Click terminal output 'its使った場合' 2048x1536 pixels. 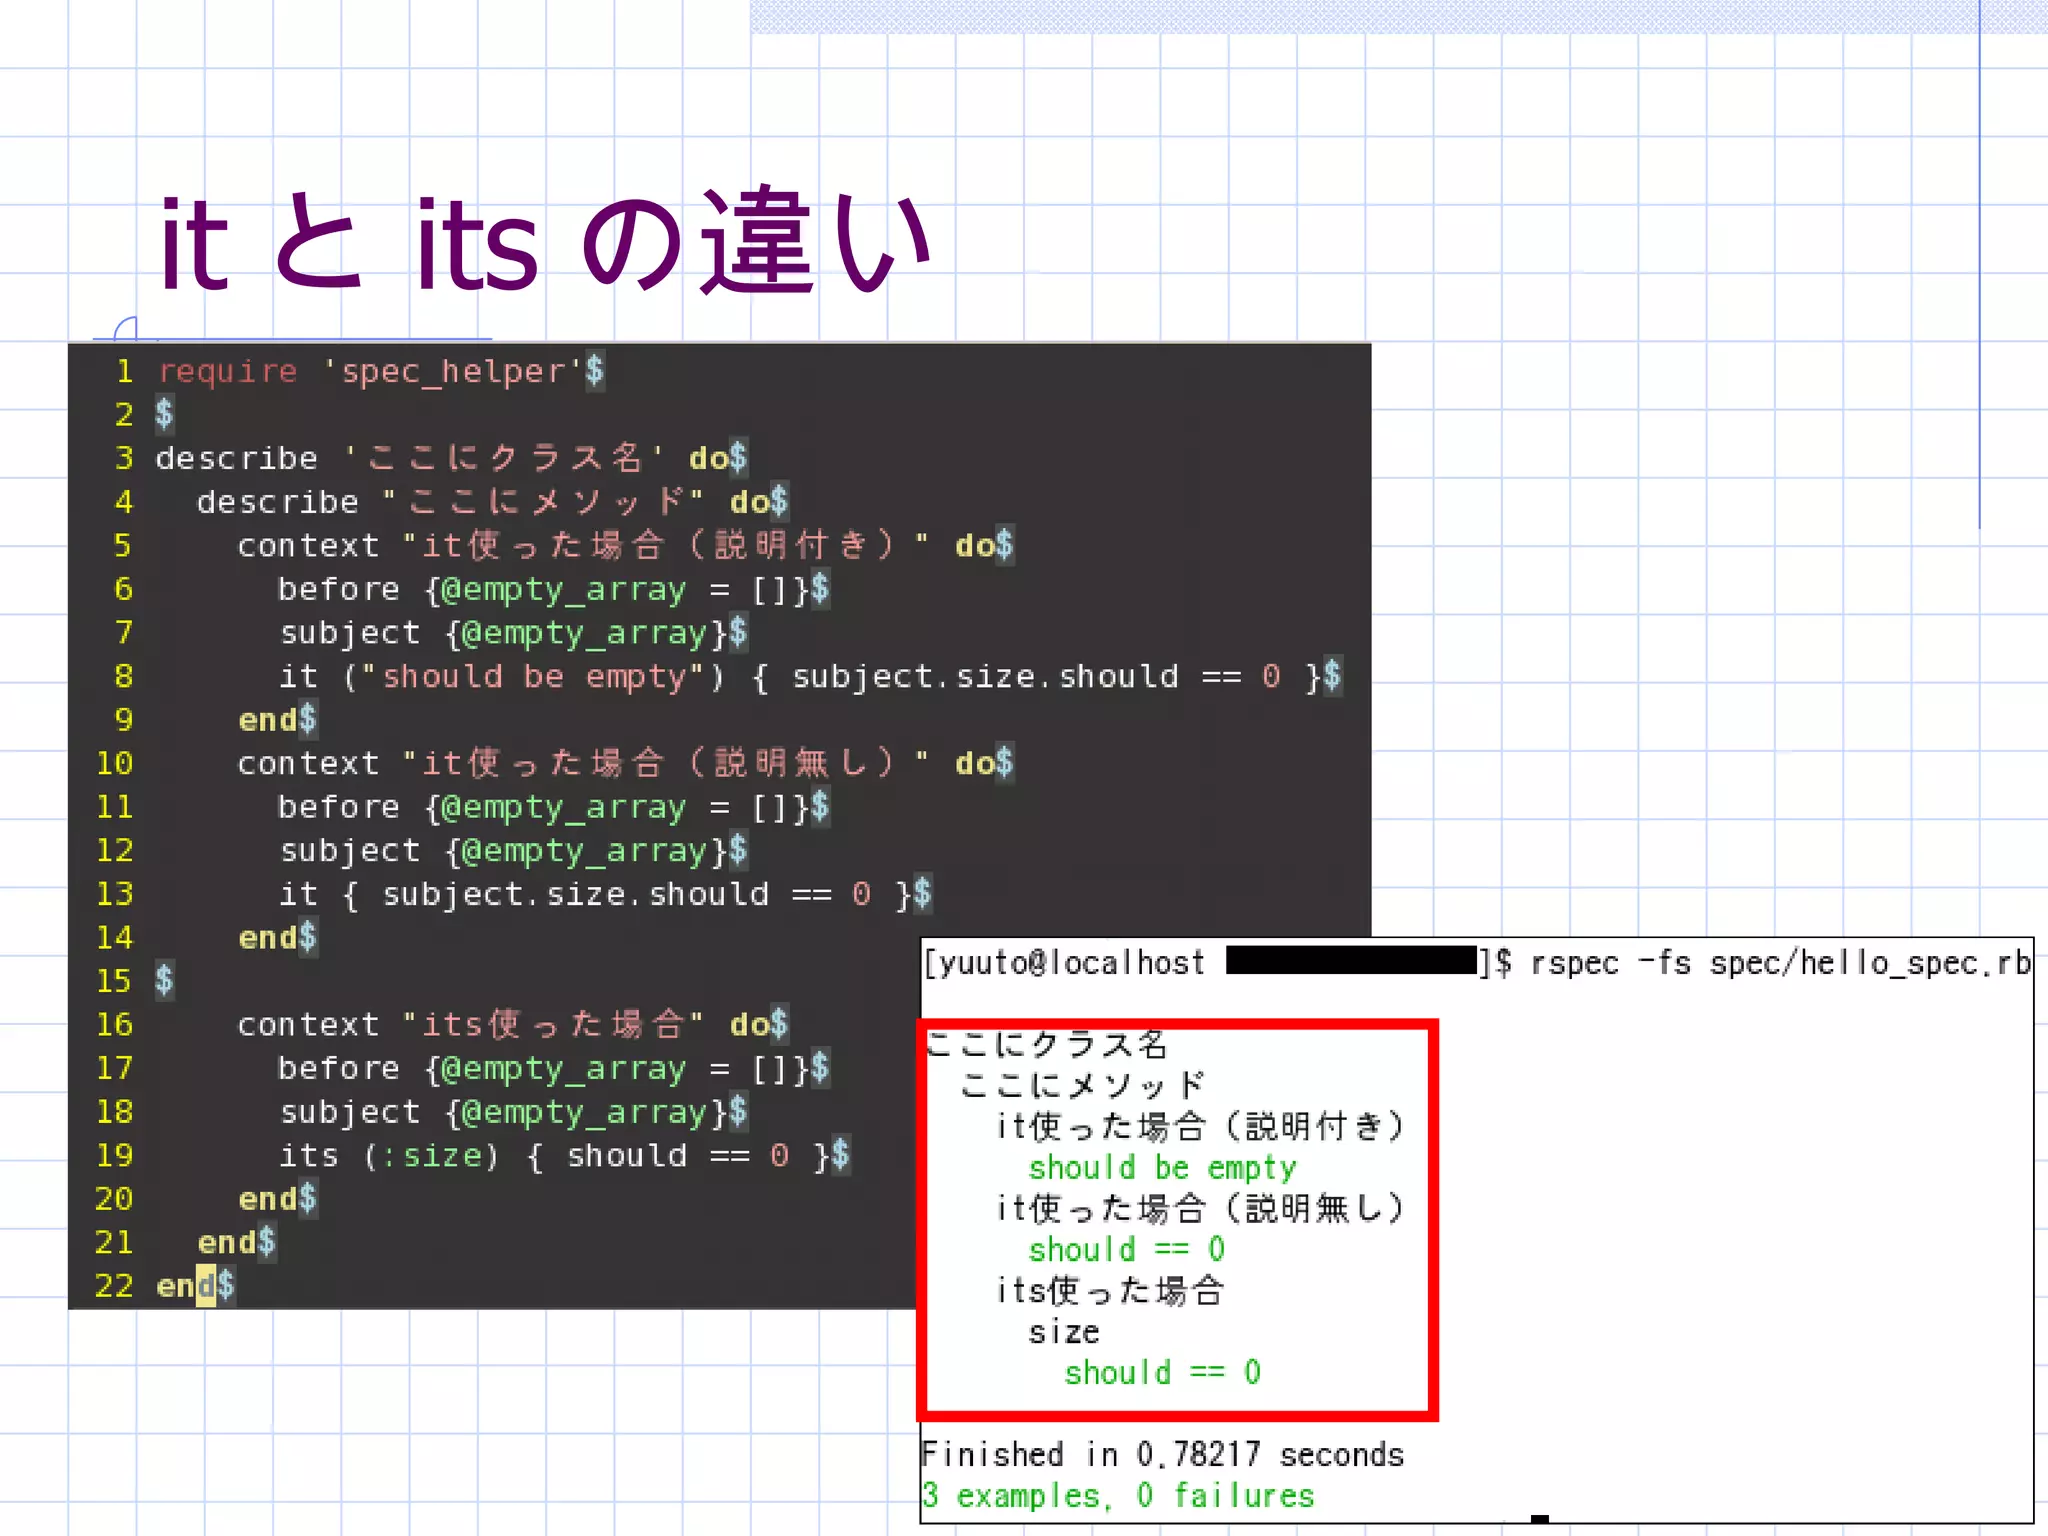[x=1110, y=1291]
